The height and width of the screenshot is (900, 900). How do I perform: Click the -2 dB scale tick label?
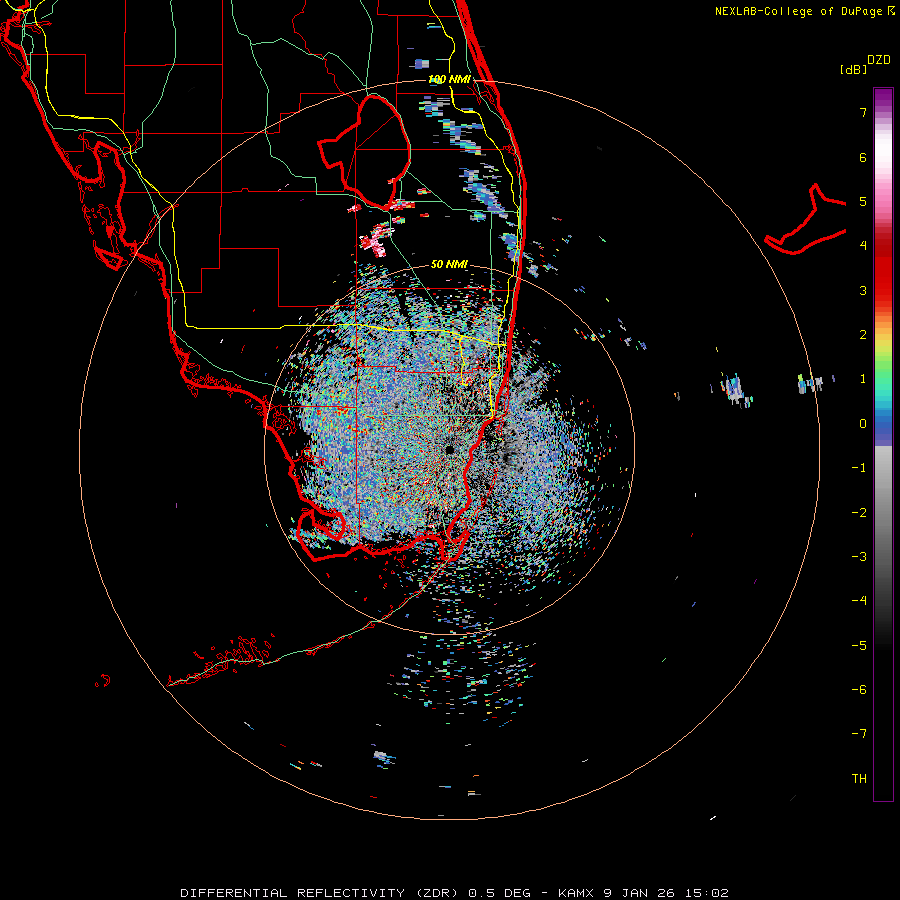[x=859, y=513]
